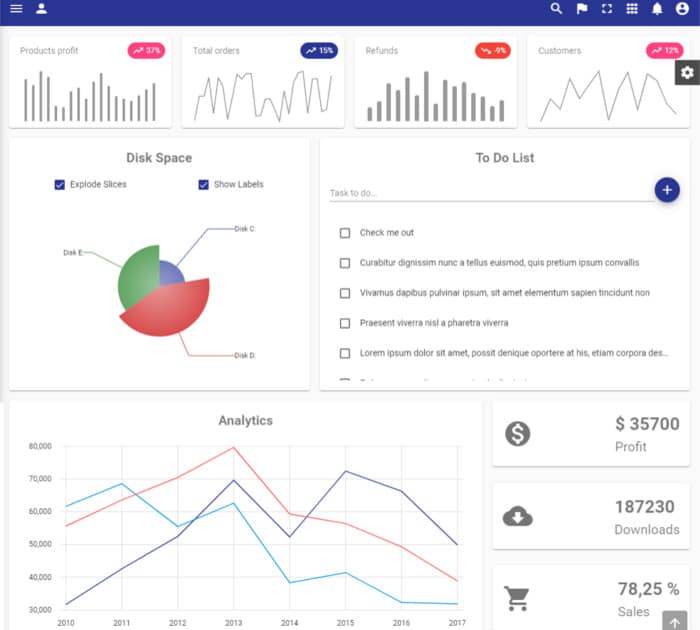The width and height of the screenshot is (700, 630).
Task: Click the green Disk E pie slice
Action: point(137,272)
